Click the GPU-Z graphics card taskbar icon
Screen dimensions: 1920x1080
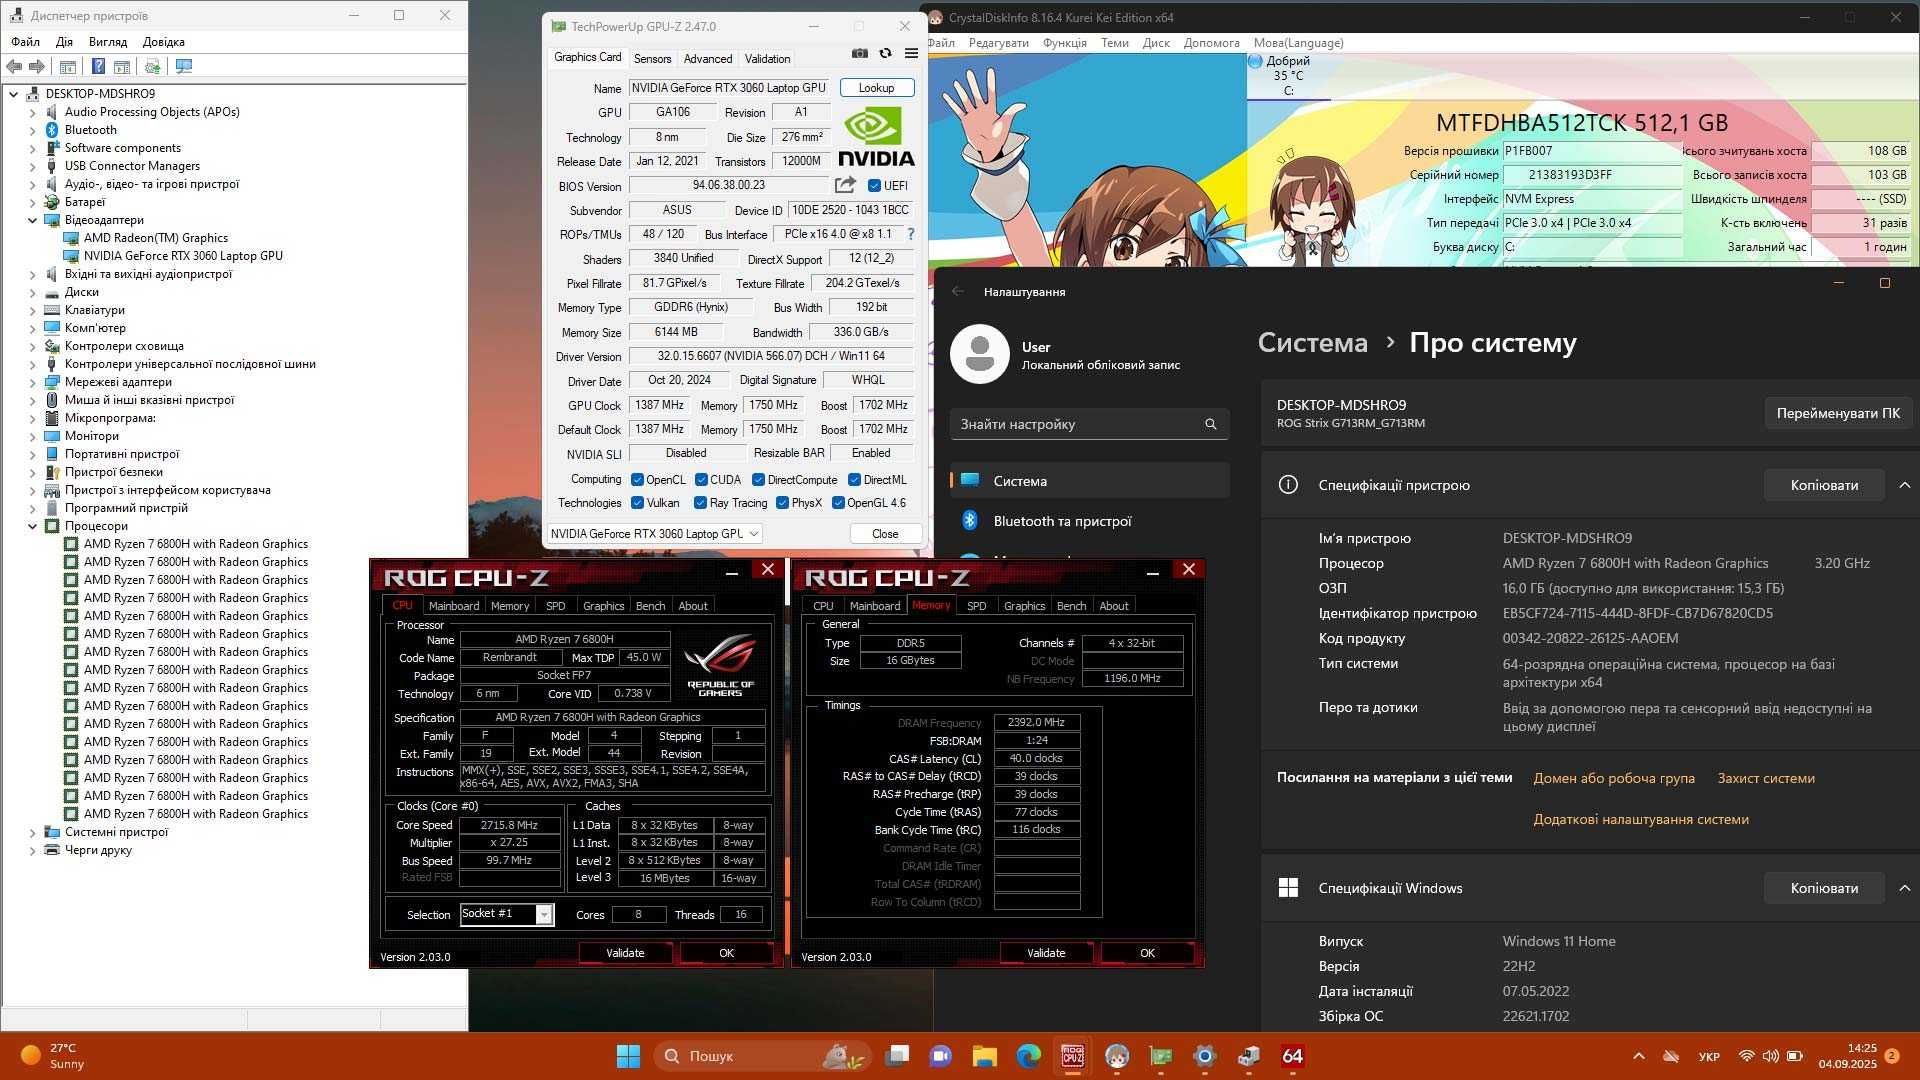[x=1161, y=1056]
